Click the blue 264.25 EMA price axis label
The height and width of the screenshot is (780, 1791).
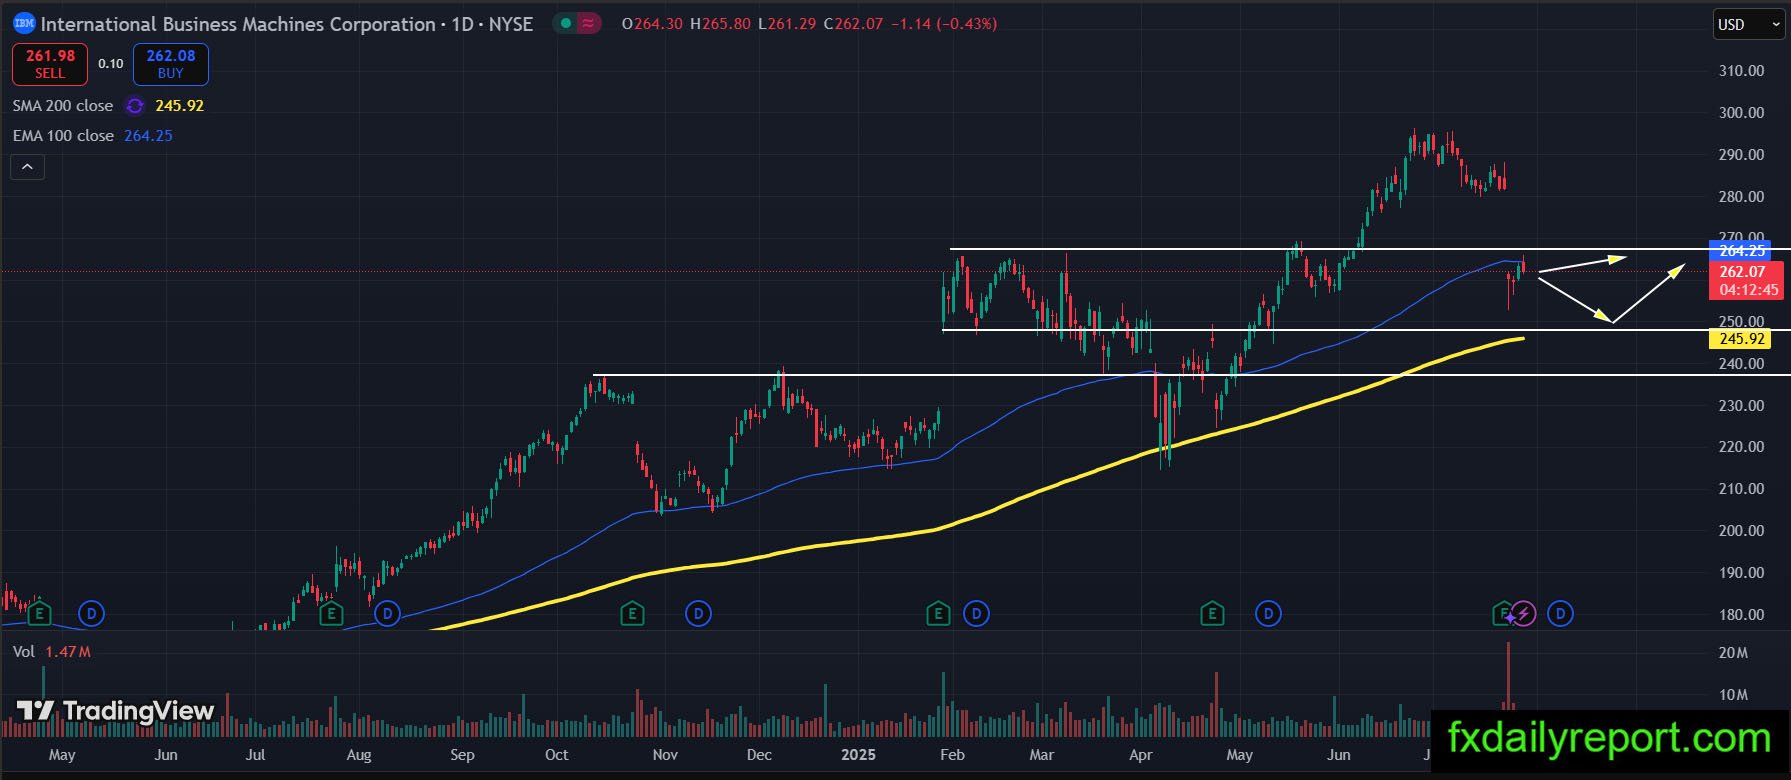point(1742,251)
